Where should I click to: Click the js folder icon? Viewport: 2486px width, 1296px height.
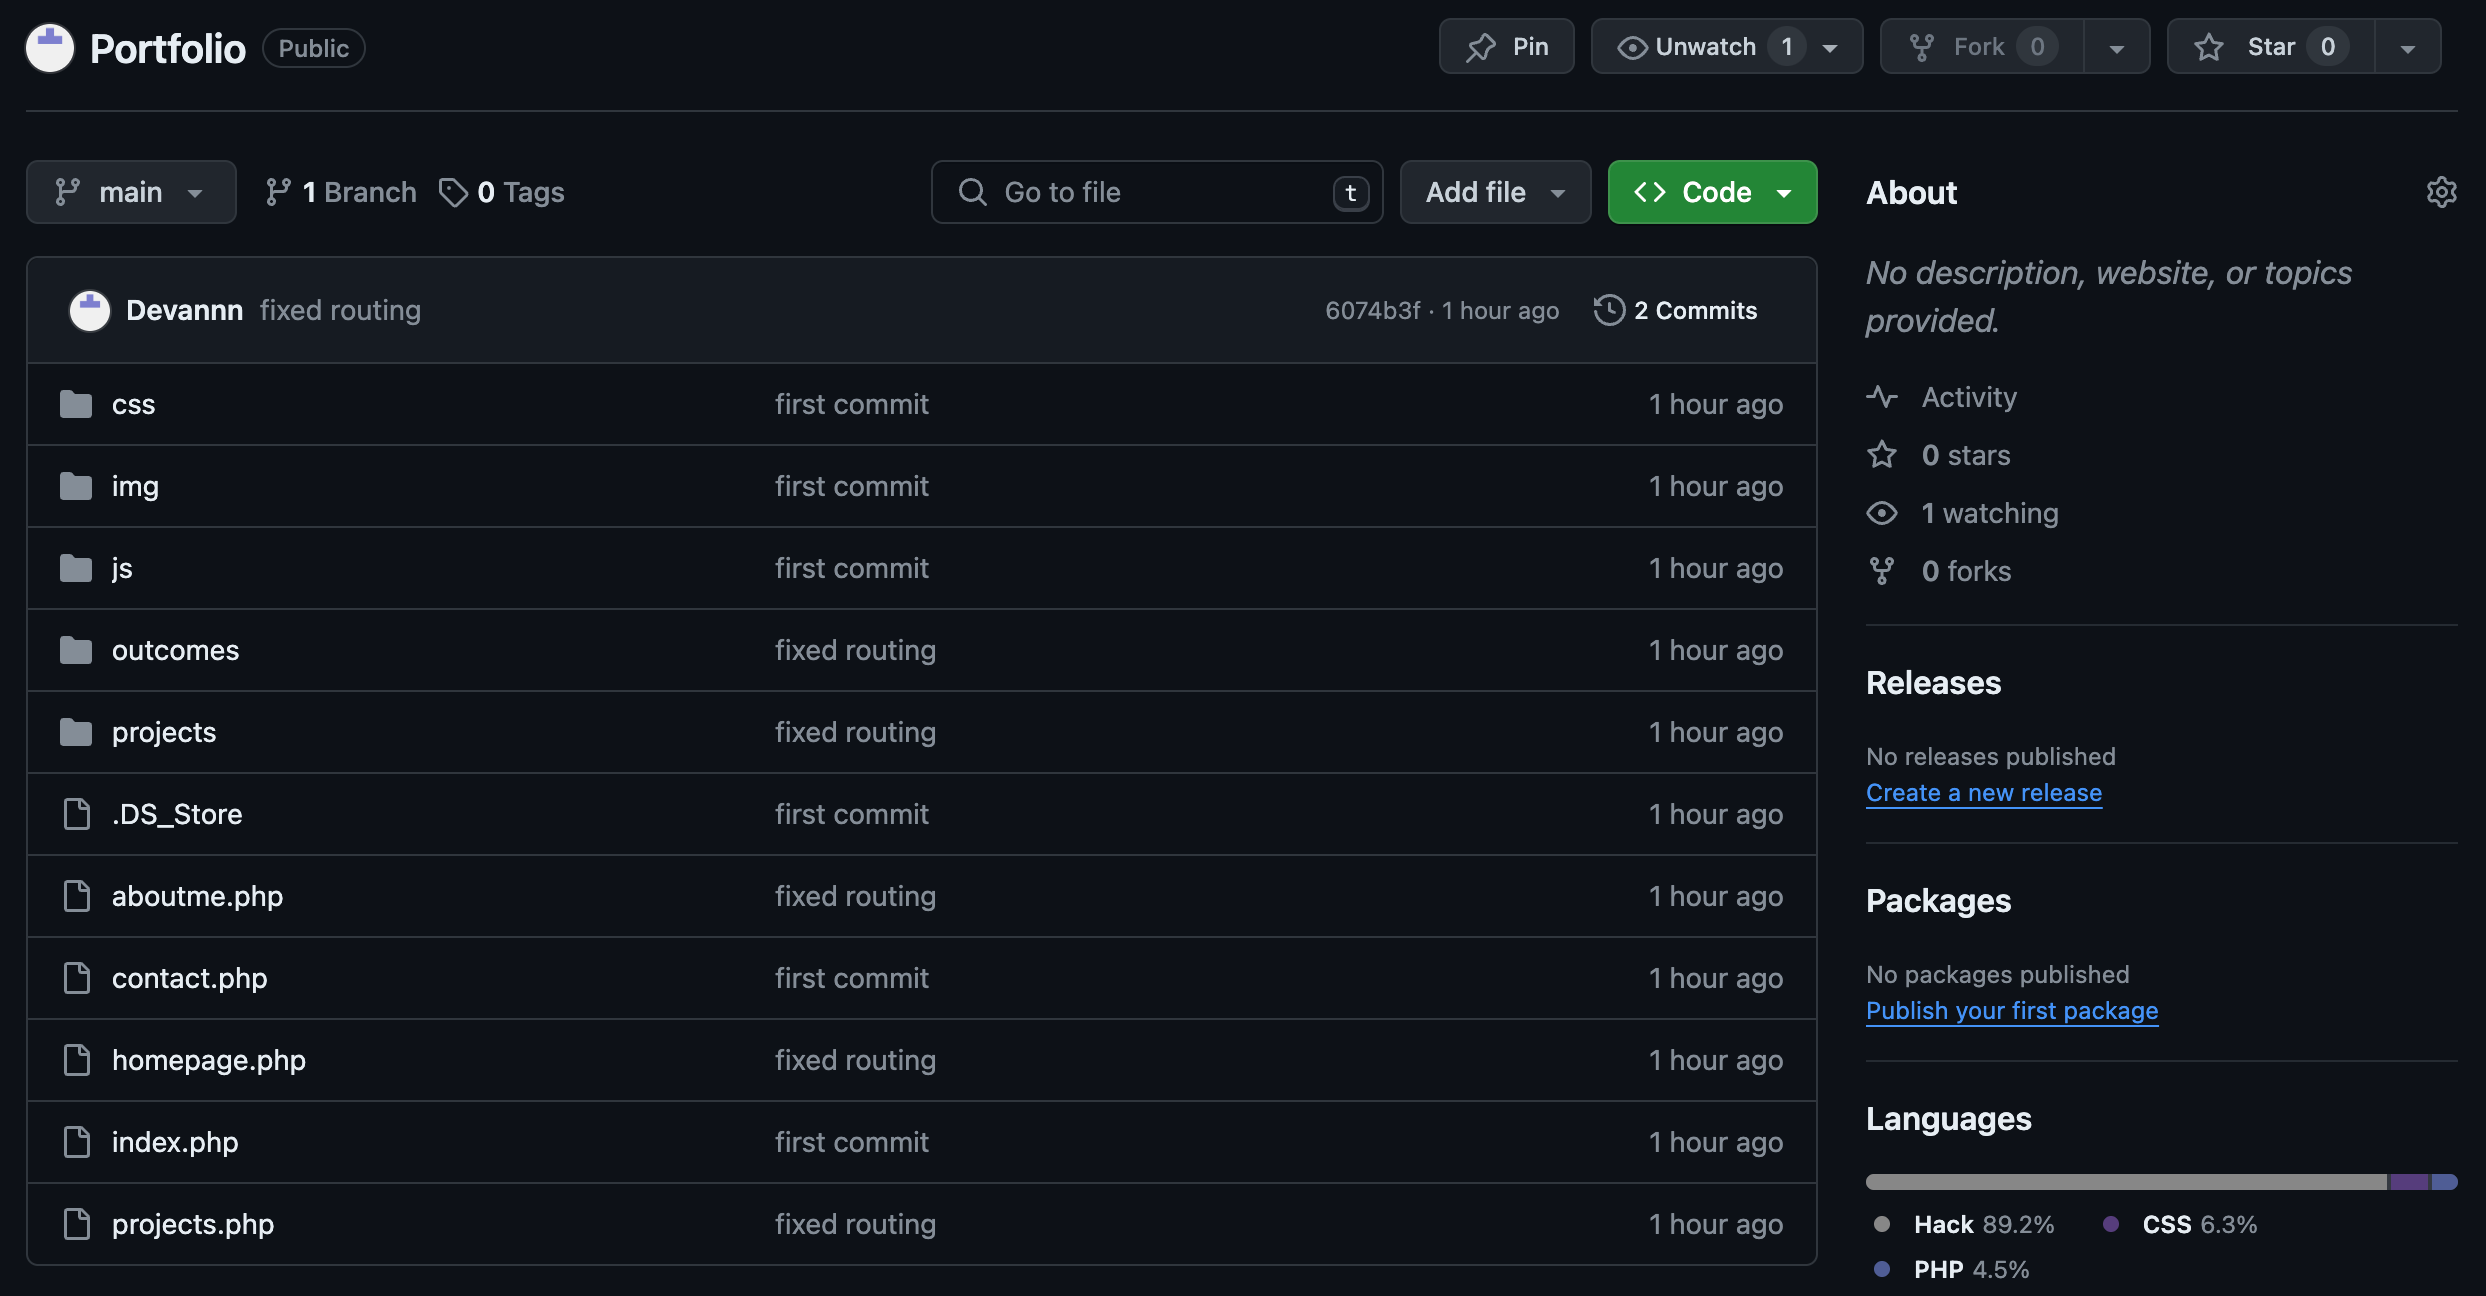pos(76,568)
